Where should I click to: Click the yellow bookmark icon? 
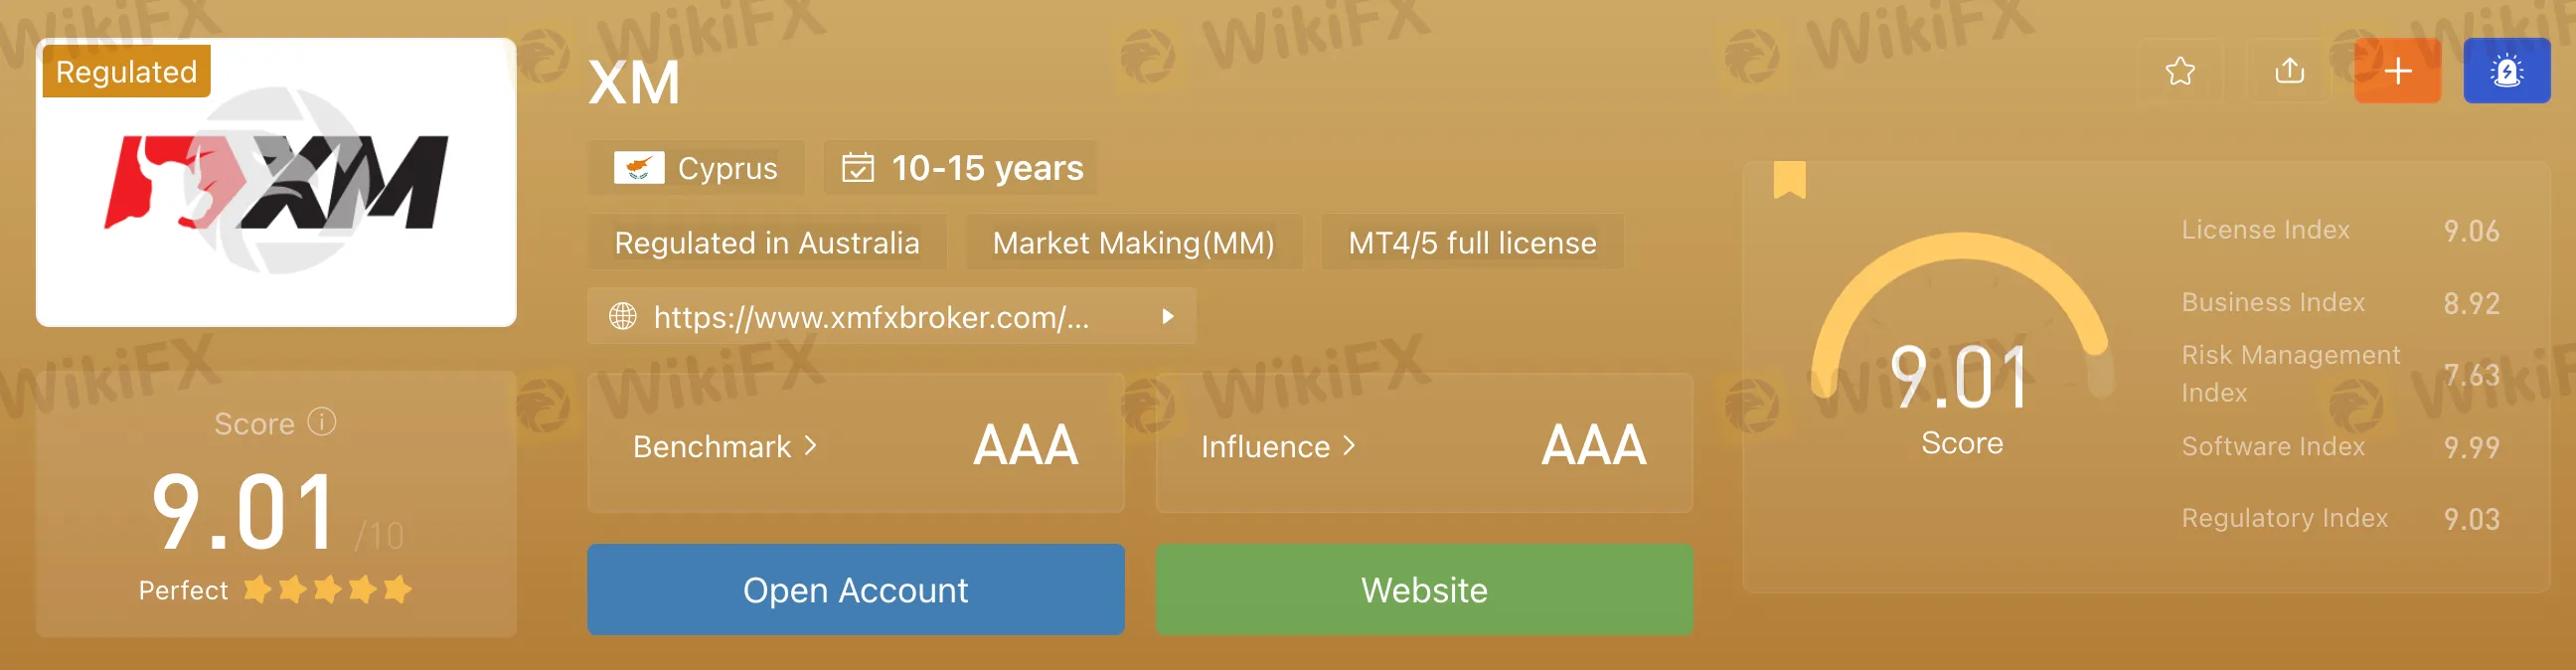pyautogui.click(x=1789, y=180)
